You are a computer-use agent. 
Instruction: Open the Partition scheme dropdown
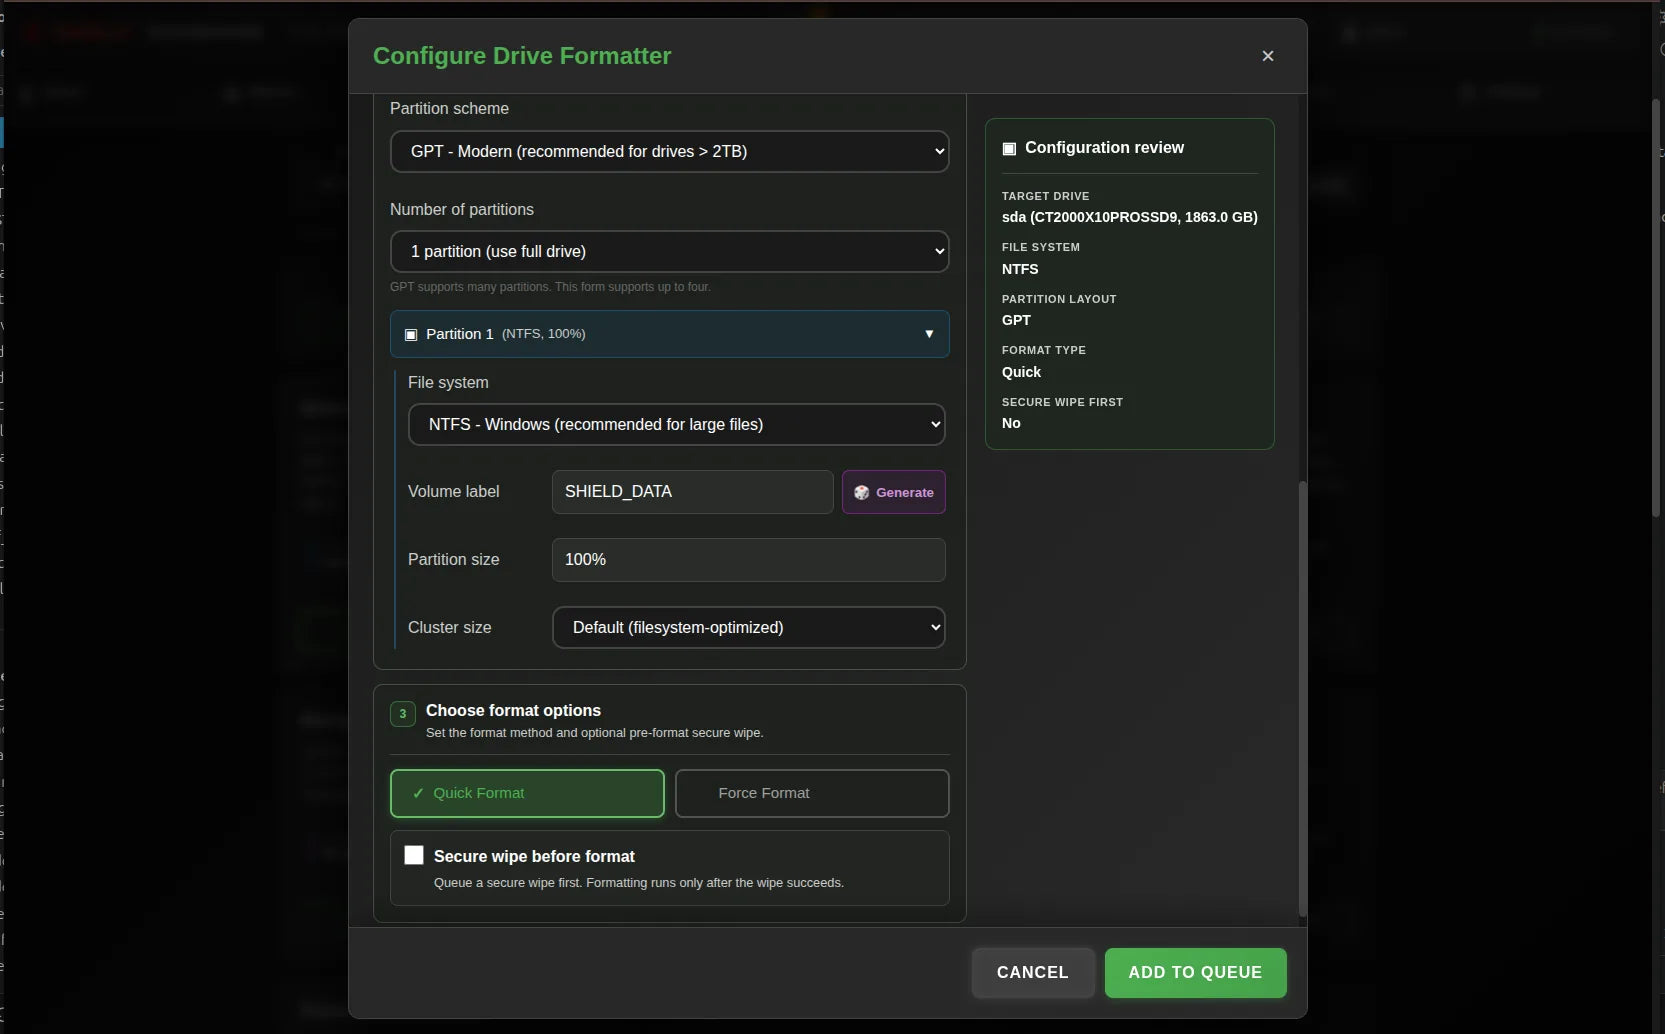[x=669, y=151]
